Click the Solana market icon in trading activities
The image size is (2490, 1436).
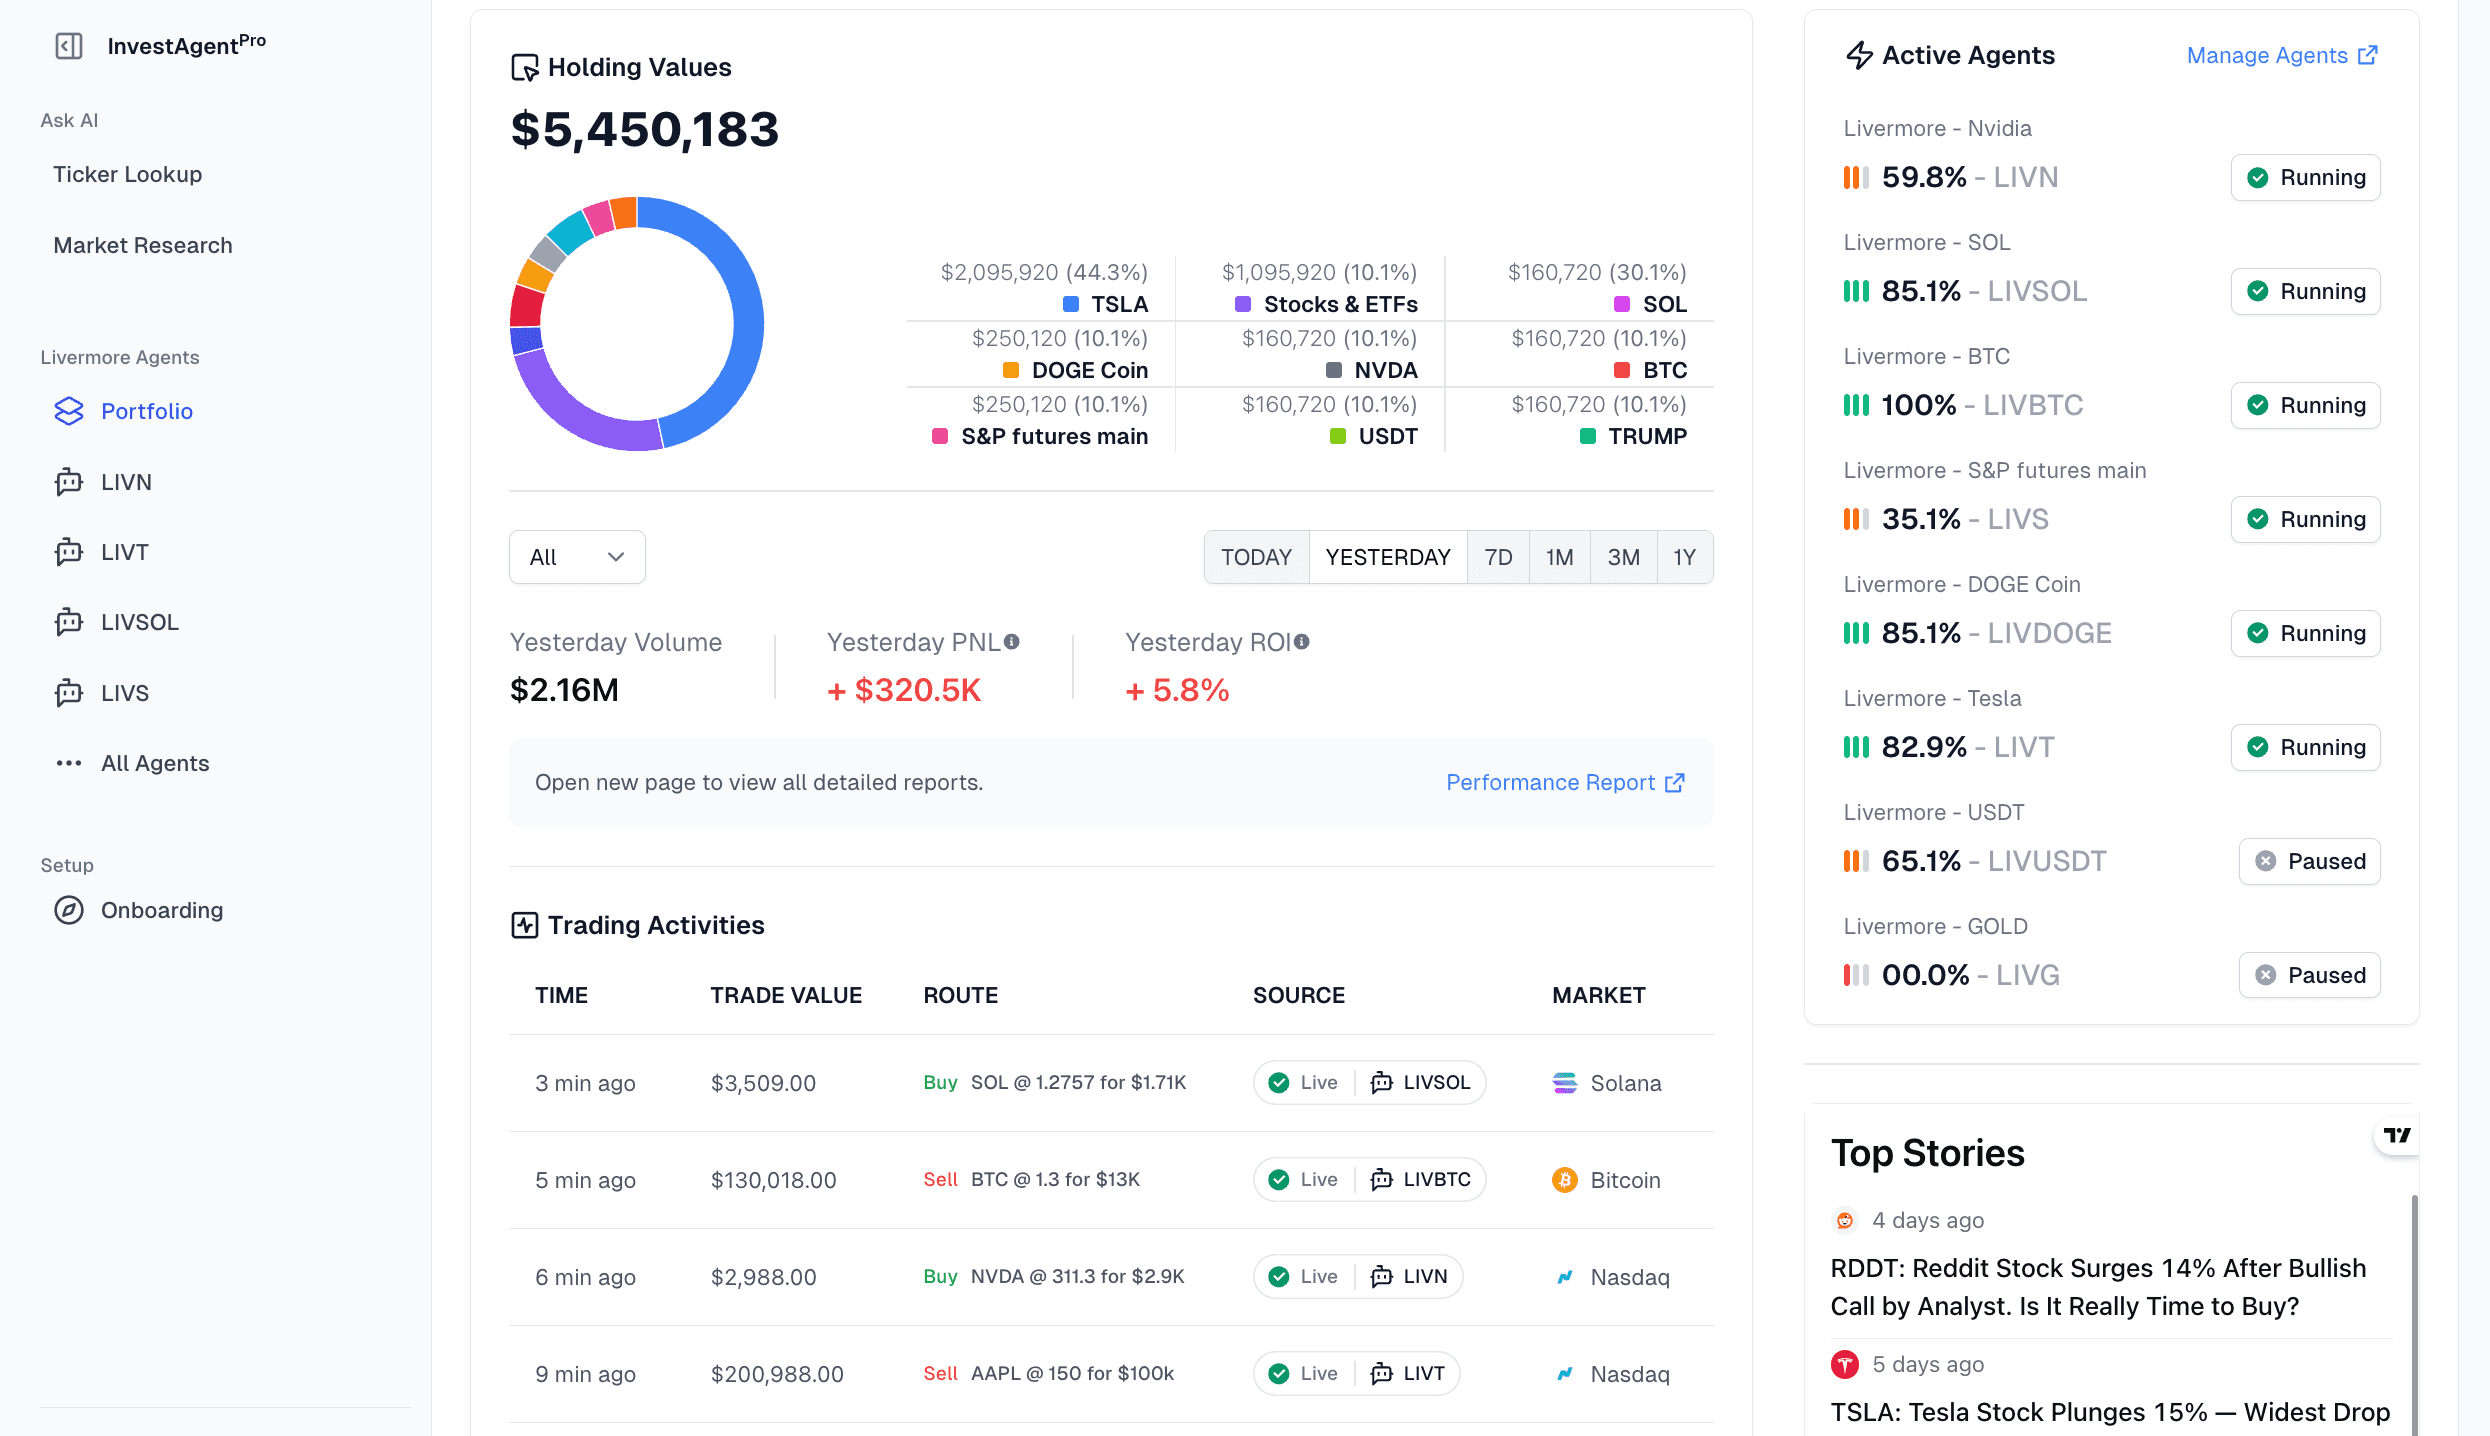[1564, 1082]
